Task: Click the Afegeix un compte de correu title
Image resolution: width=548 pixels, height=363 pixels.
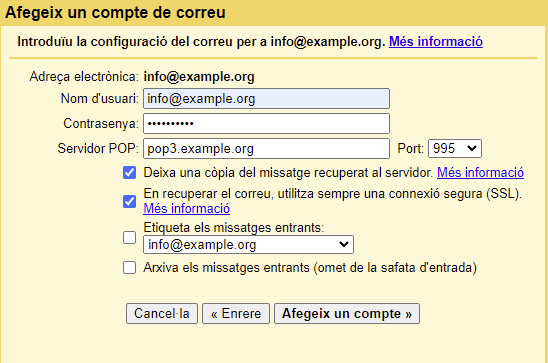Action: tap(115, 13)
